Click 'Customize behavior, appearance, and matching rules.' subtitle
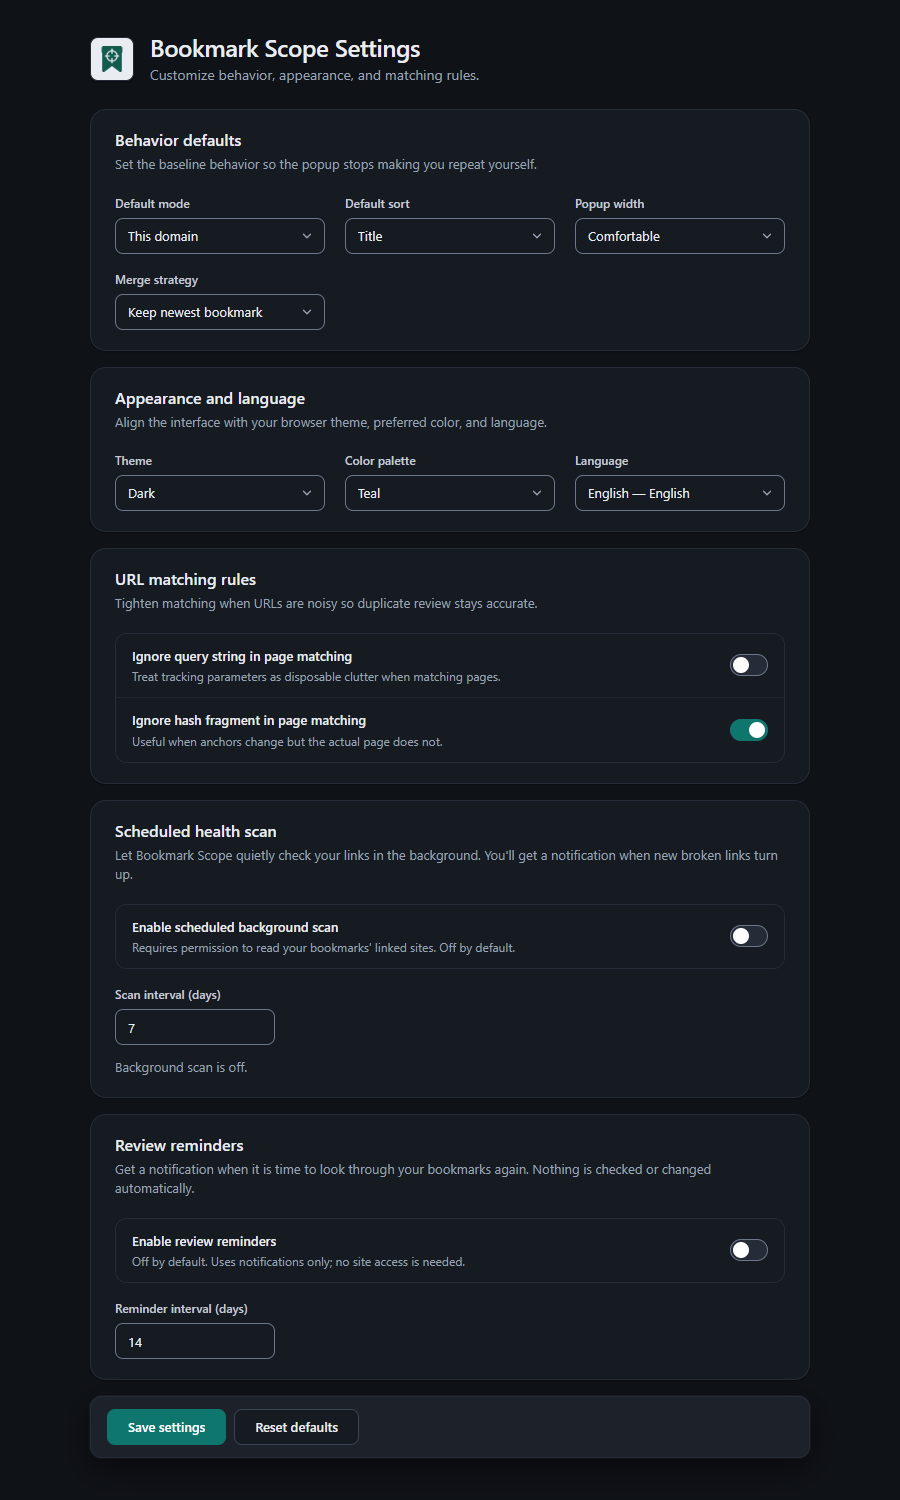Screen dimensions: 900x1500 pyautogui.click(x=314, y=76)
